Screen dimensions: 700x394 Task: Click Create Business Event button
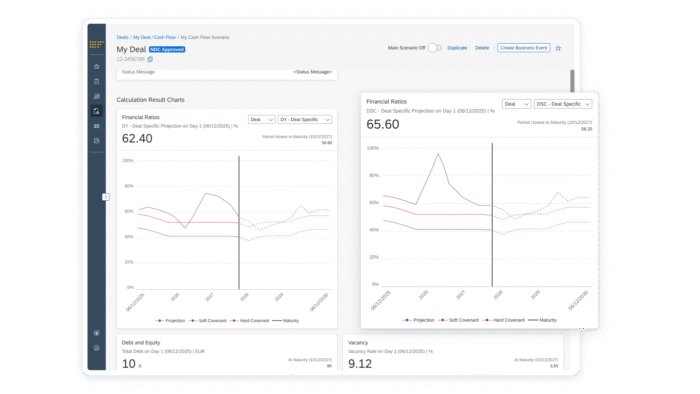click(524, 48)
